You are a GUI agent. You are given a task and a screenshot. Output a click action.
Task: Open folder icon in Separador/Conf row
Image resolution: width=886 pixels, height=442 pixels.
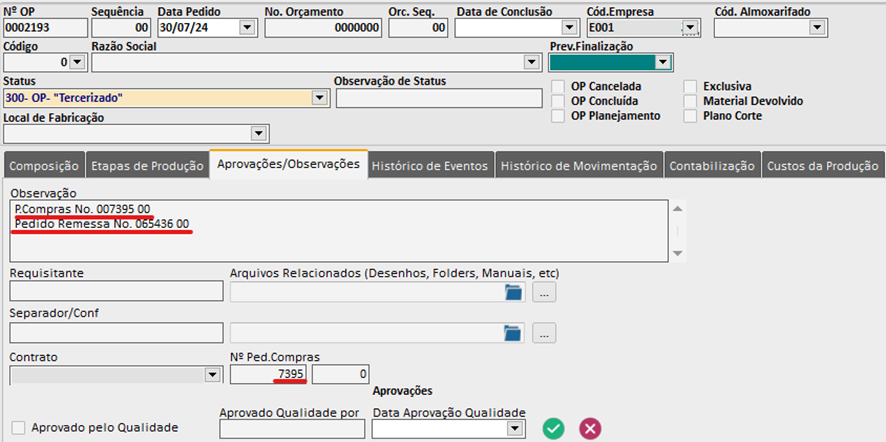513,333
